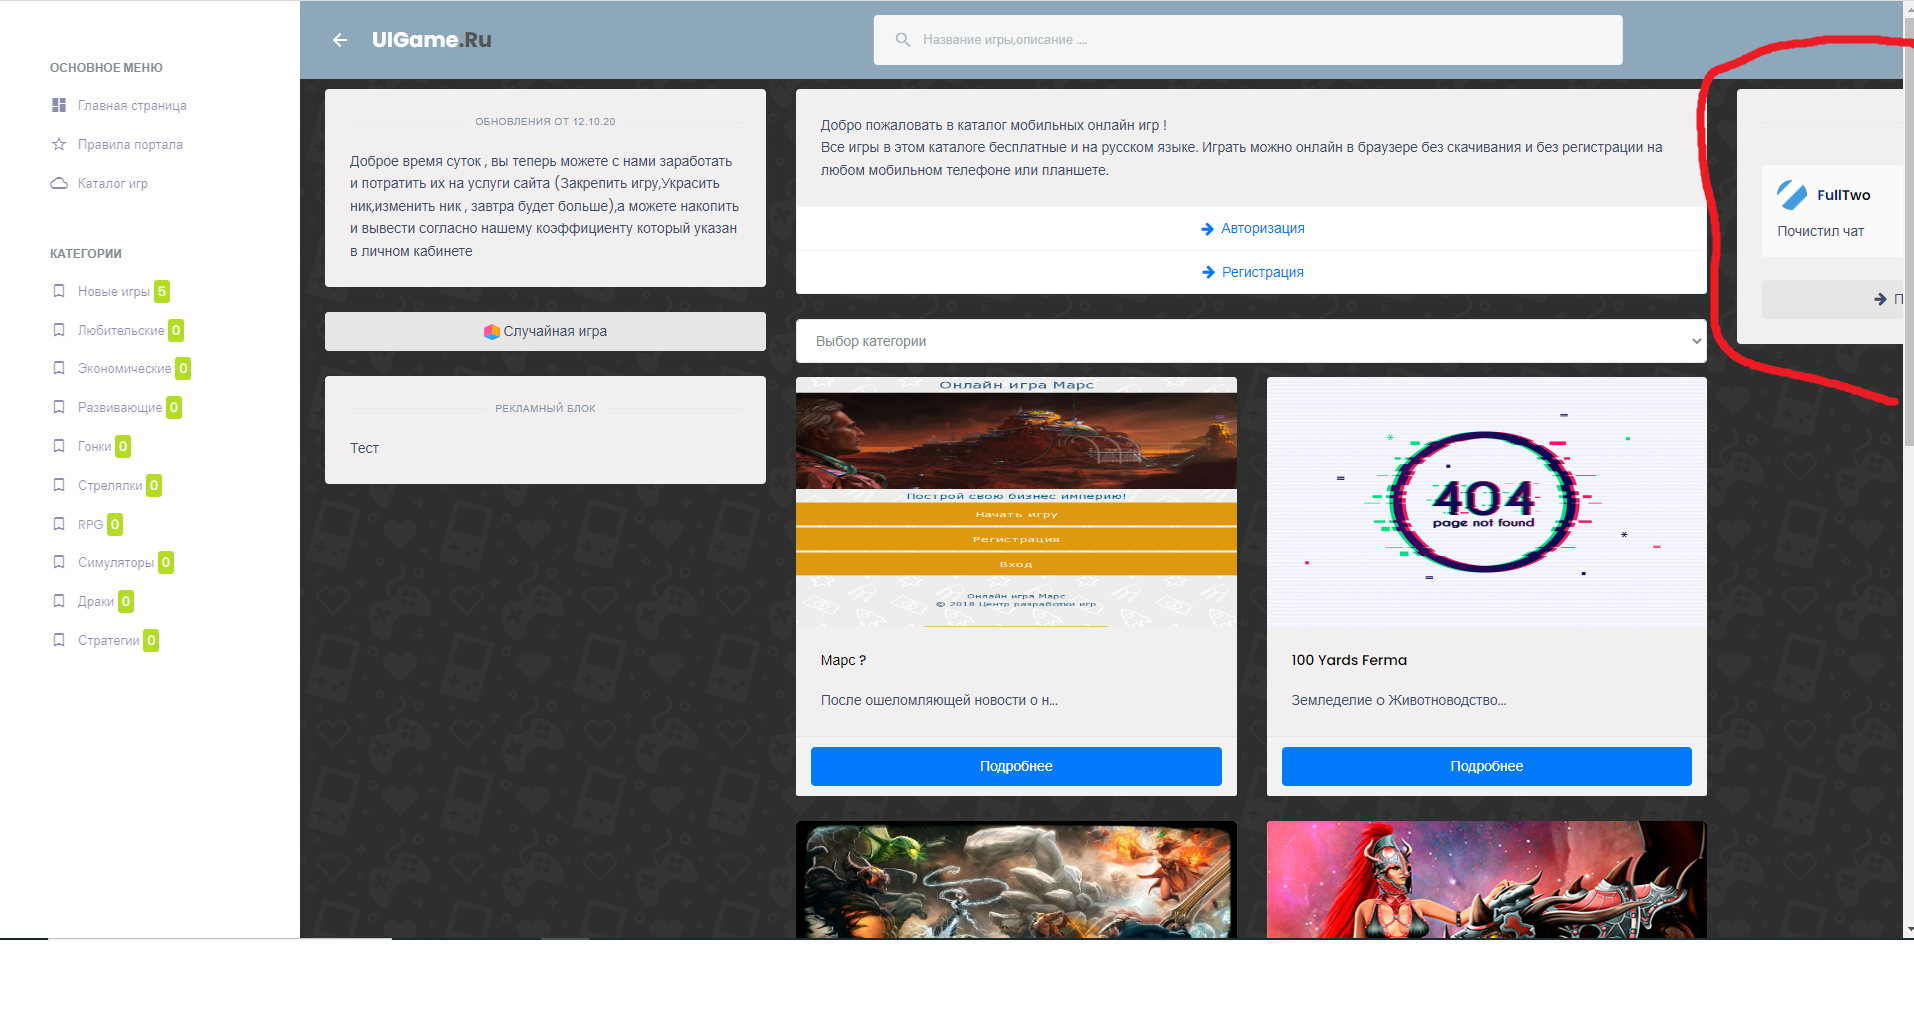This screenshot has height=1012, width=1914.
Task: Expand the Выбор категории dropdown
Action: coord(1250,341)
